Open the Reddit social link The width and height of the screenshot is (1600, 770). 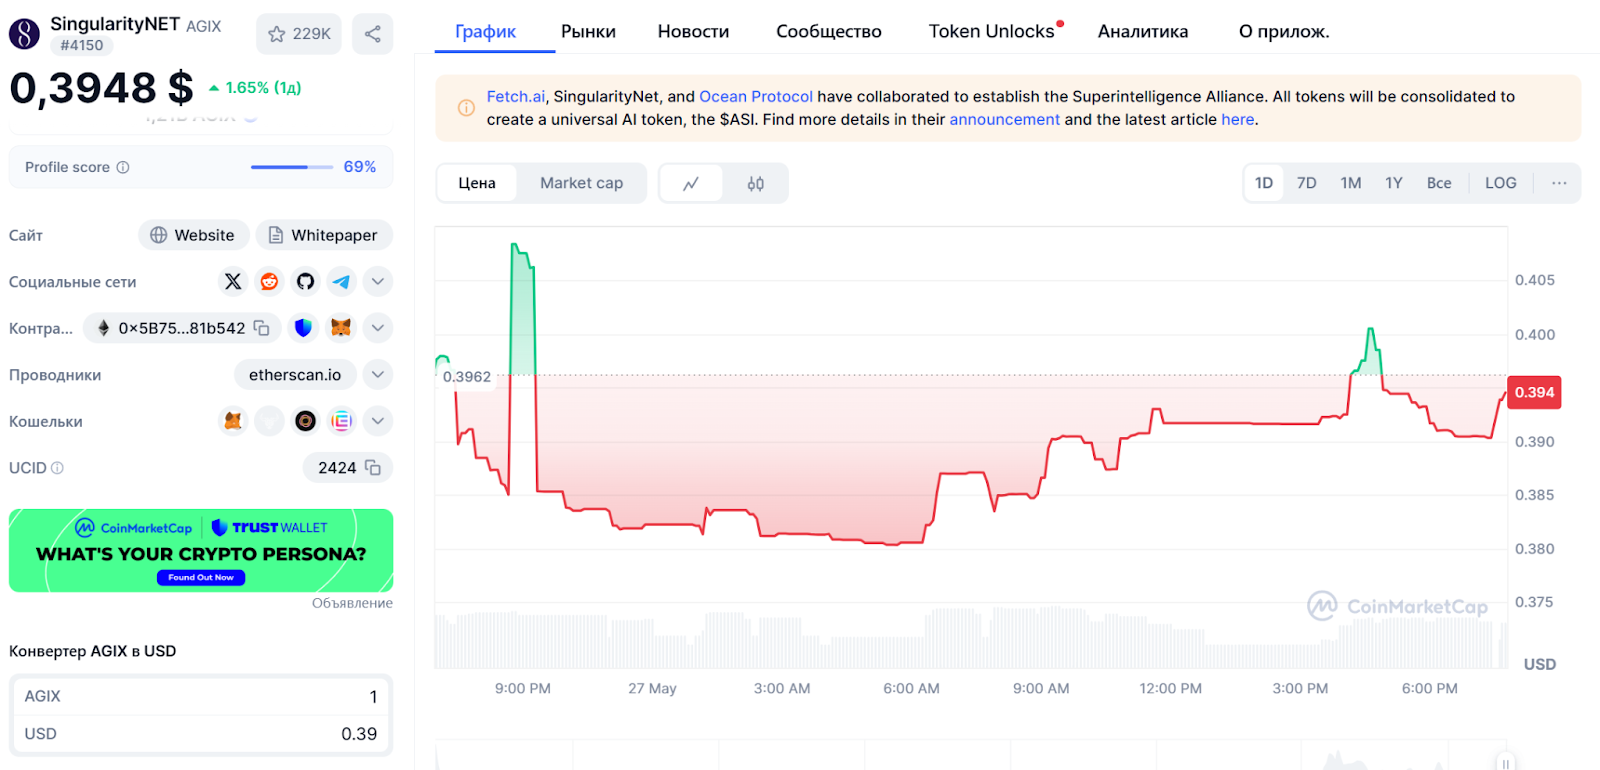coord(269,282)
